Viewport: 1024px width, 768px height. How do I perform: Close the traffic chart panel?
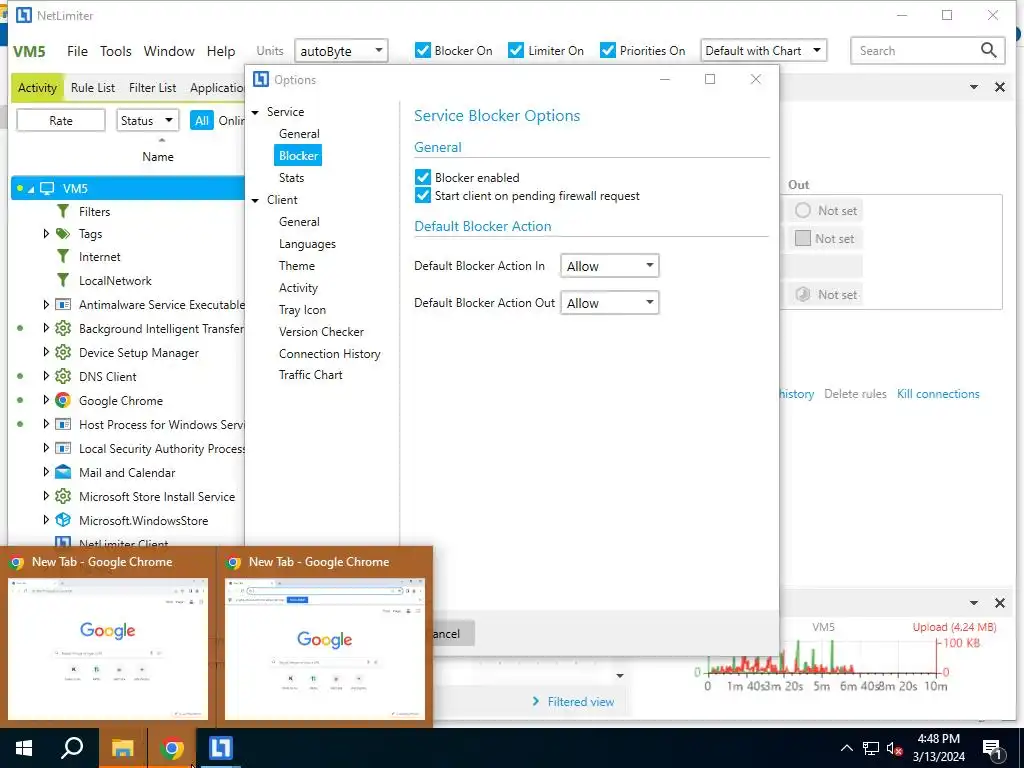coord(999,603)
